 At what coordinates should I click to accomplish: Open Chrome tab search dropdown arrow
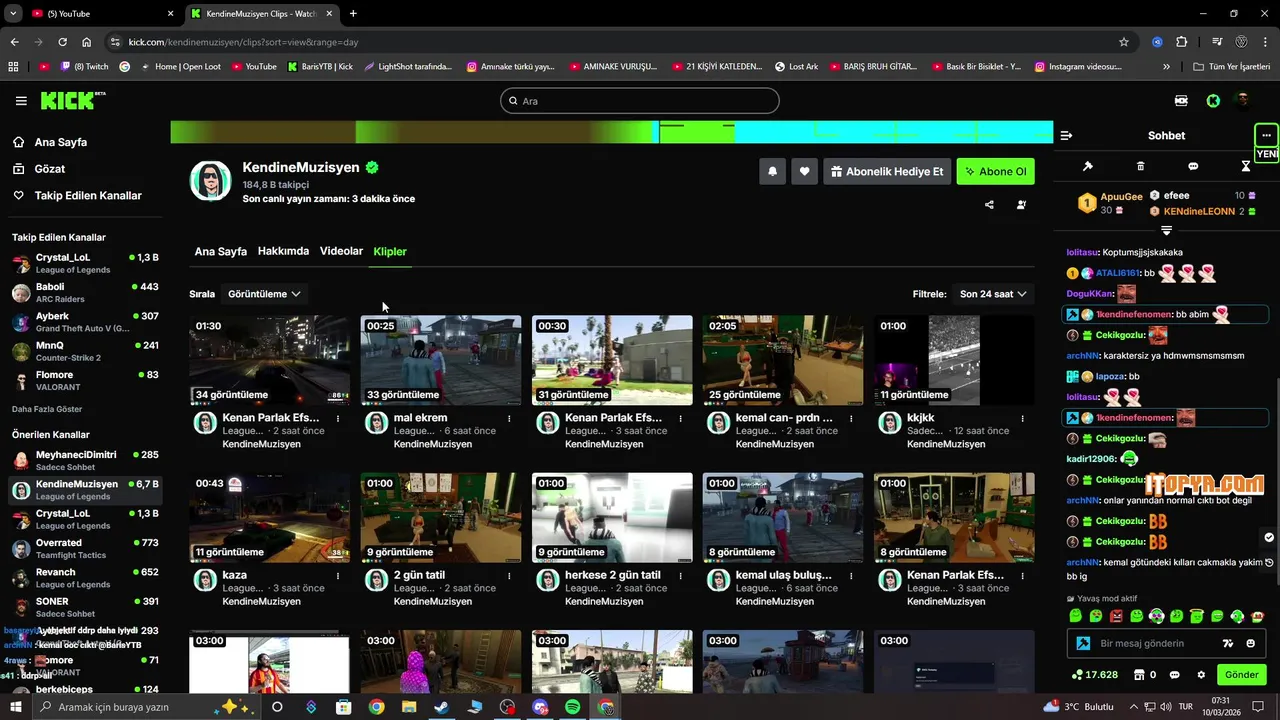pos(13,13)
